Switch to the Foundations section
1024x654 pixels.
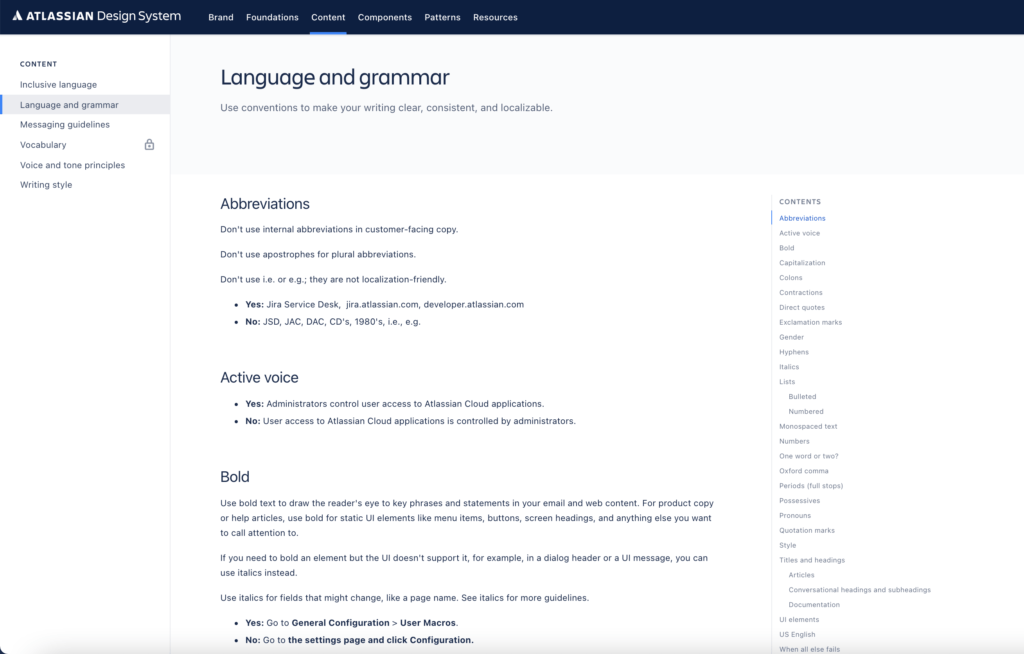coord(272,17)
